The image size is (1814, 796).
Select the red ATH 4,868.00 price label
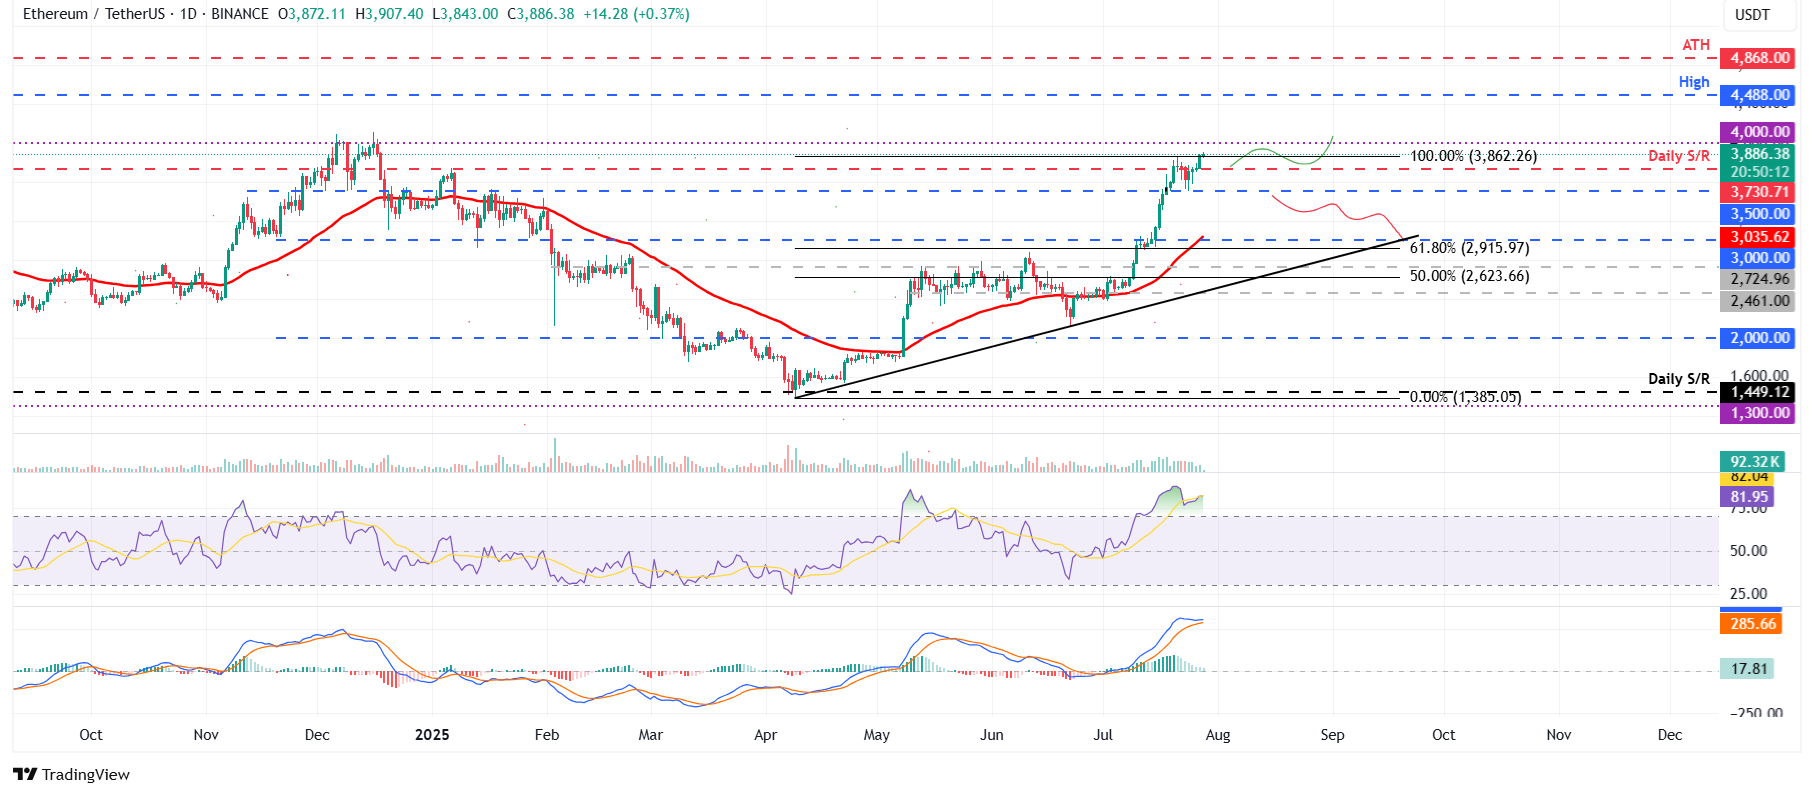point(1759,58)
